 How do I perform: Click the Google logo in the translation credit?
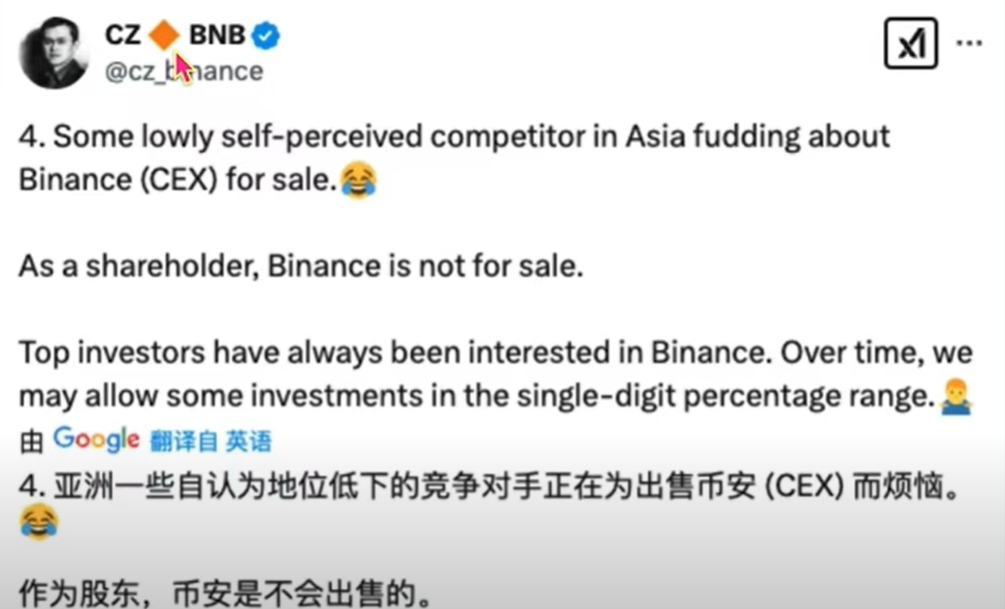96,440
